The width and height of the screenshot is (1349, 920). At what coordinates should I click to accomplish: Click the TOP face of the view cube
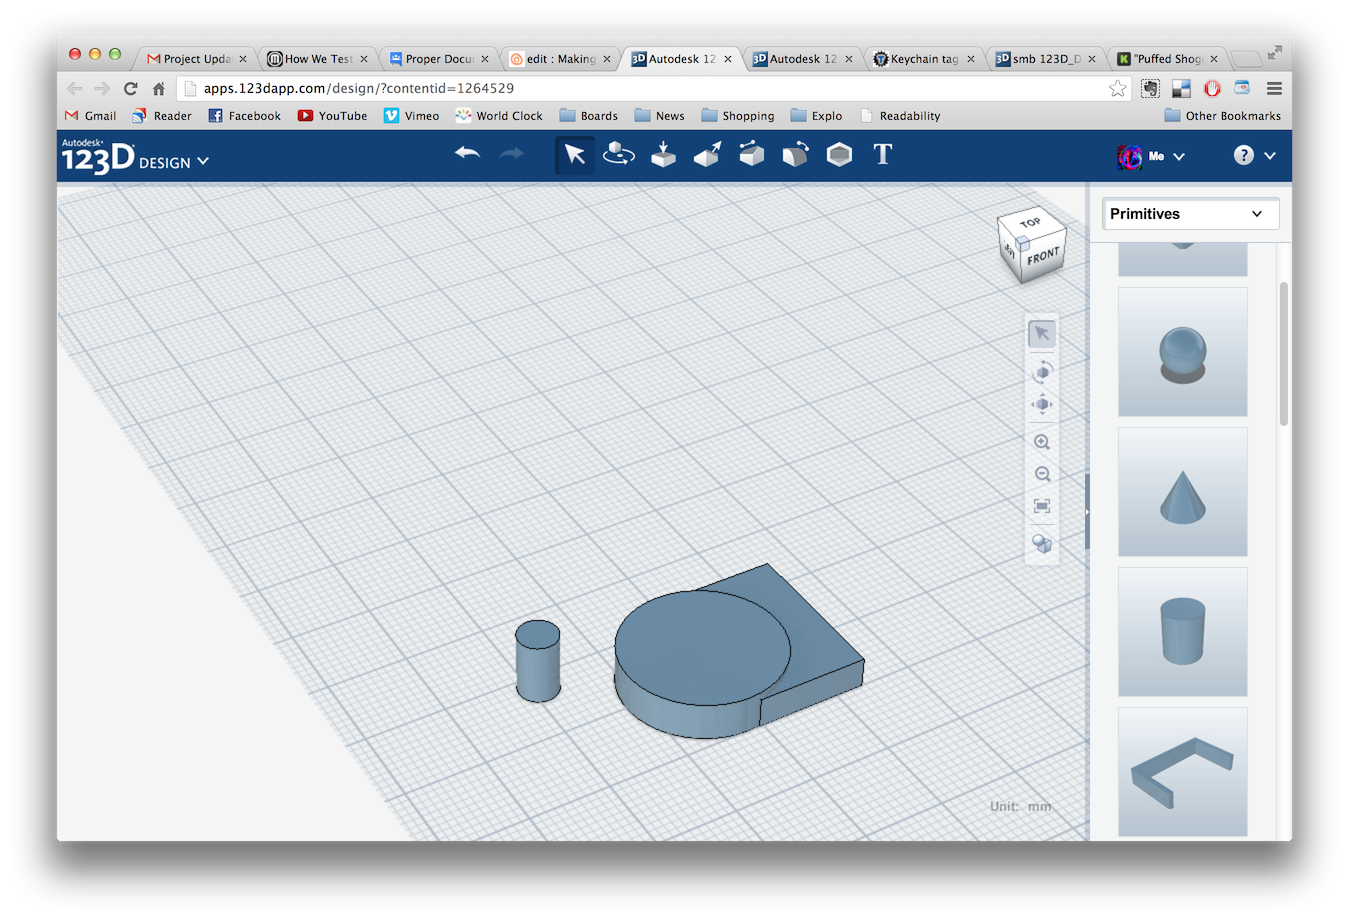click(x=1030, y=223)
